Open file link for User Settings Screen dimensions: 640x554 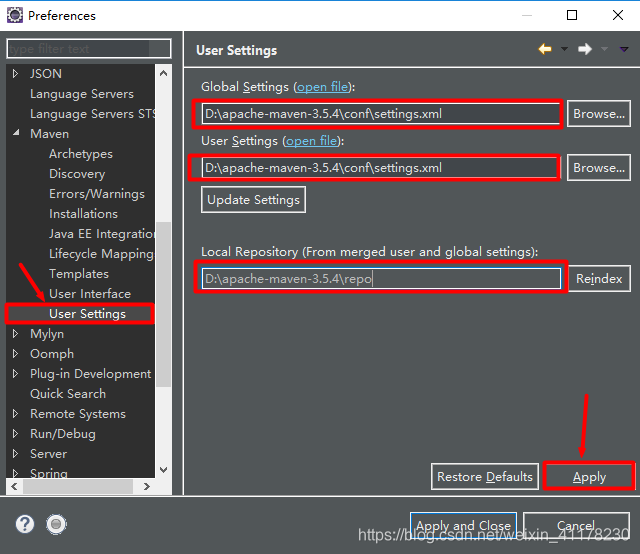pos(312,141)
